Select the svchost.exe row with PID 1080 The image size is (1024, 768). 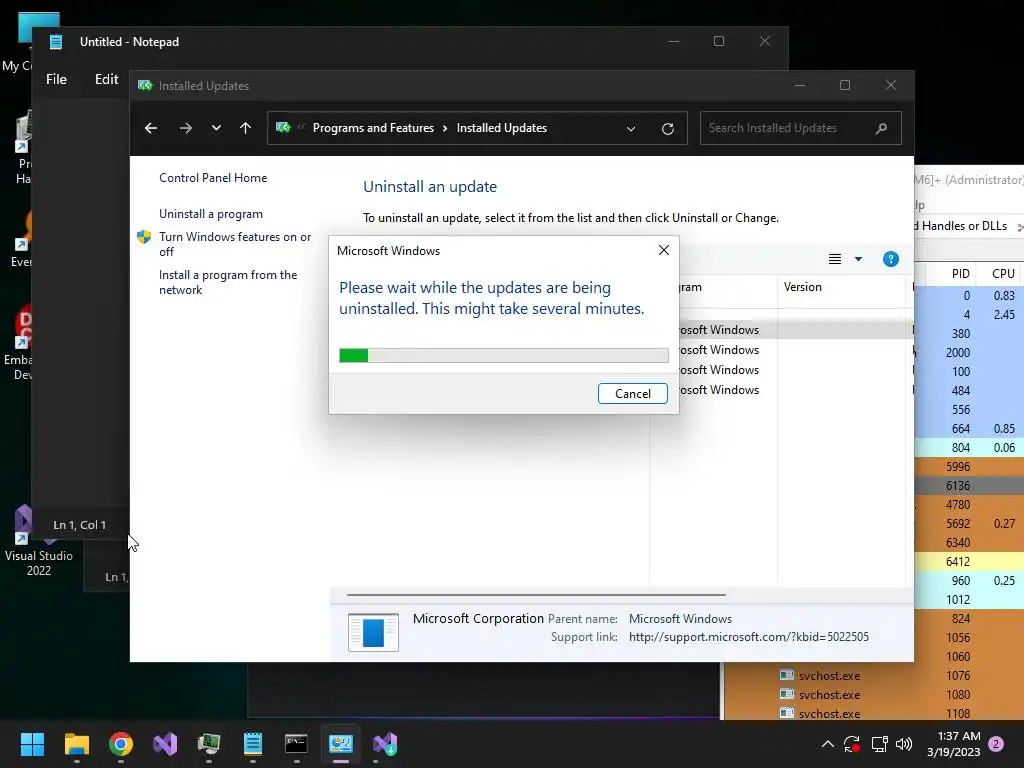(875, 694)
